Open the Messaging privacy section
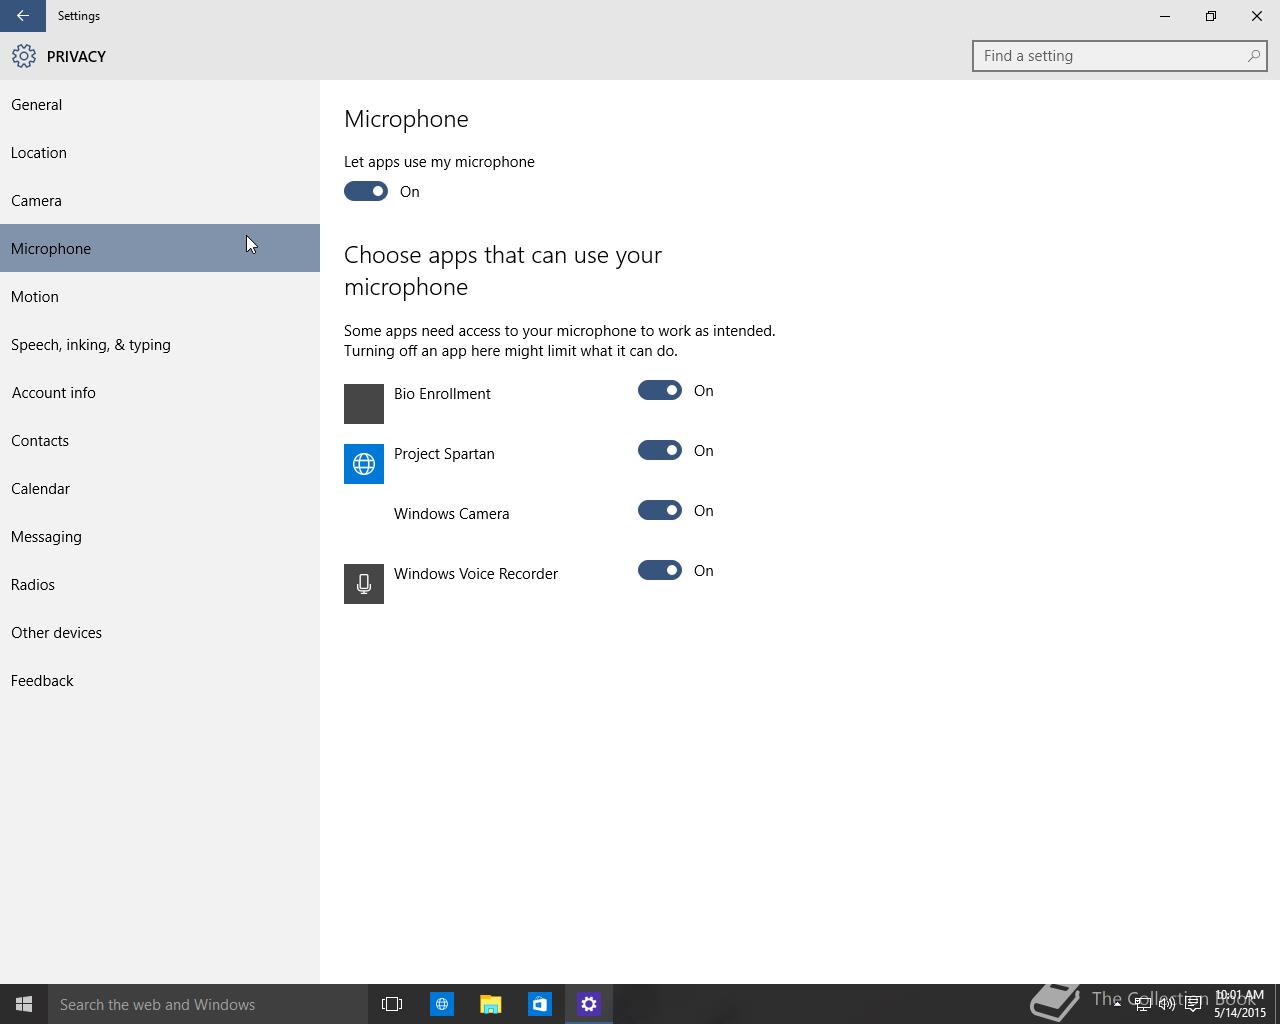 click(x=160, y=536)
